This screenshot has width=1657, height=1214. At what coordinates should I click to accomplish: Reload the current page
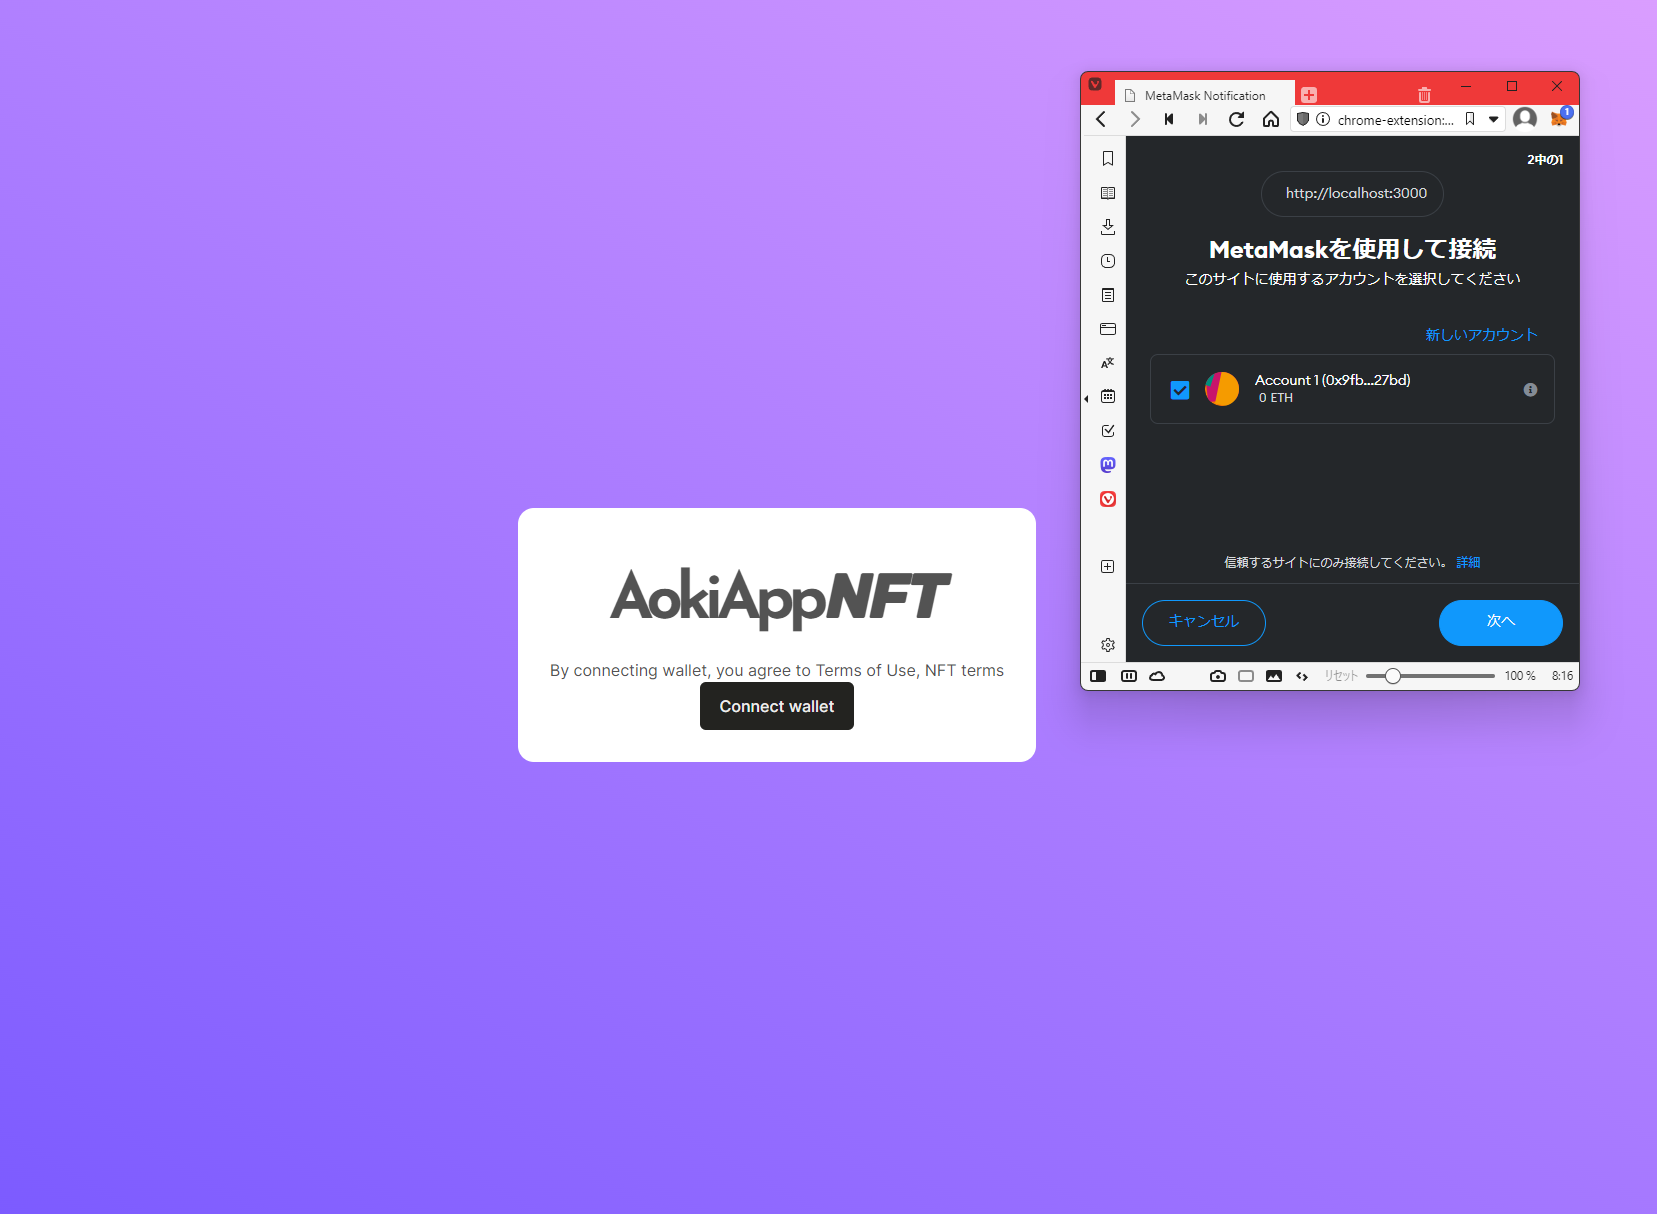[1237, 119]
